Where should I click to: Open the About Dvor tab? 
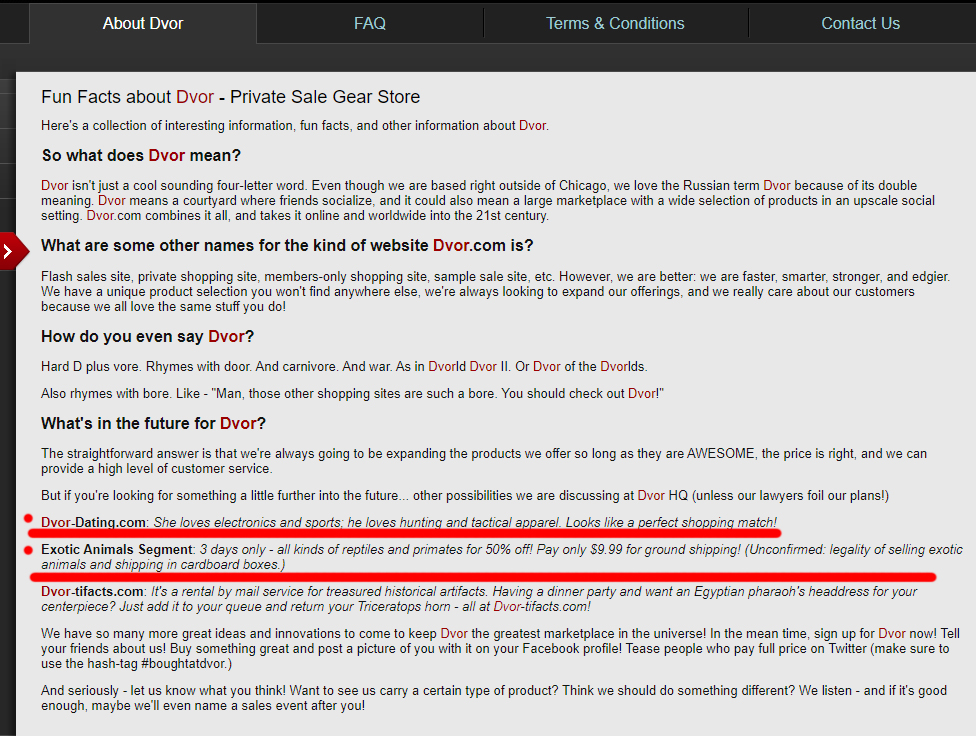point(143,24)
